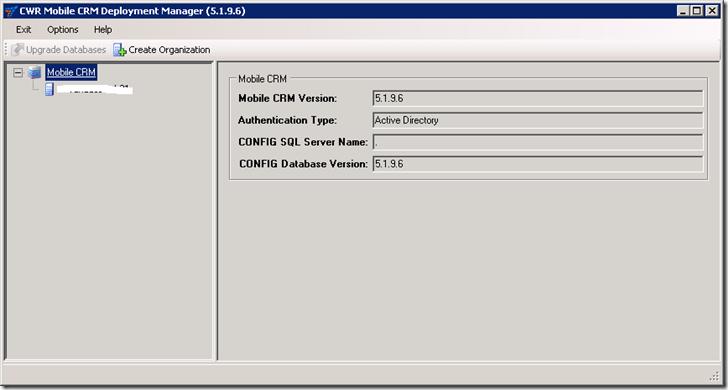Image resolution: width=728 pixels, height=390 pixels.
Task: Click the toolbar grip handle
Action: (6, 50)
